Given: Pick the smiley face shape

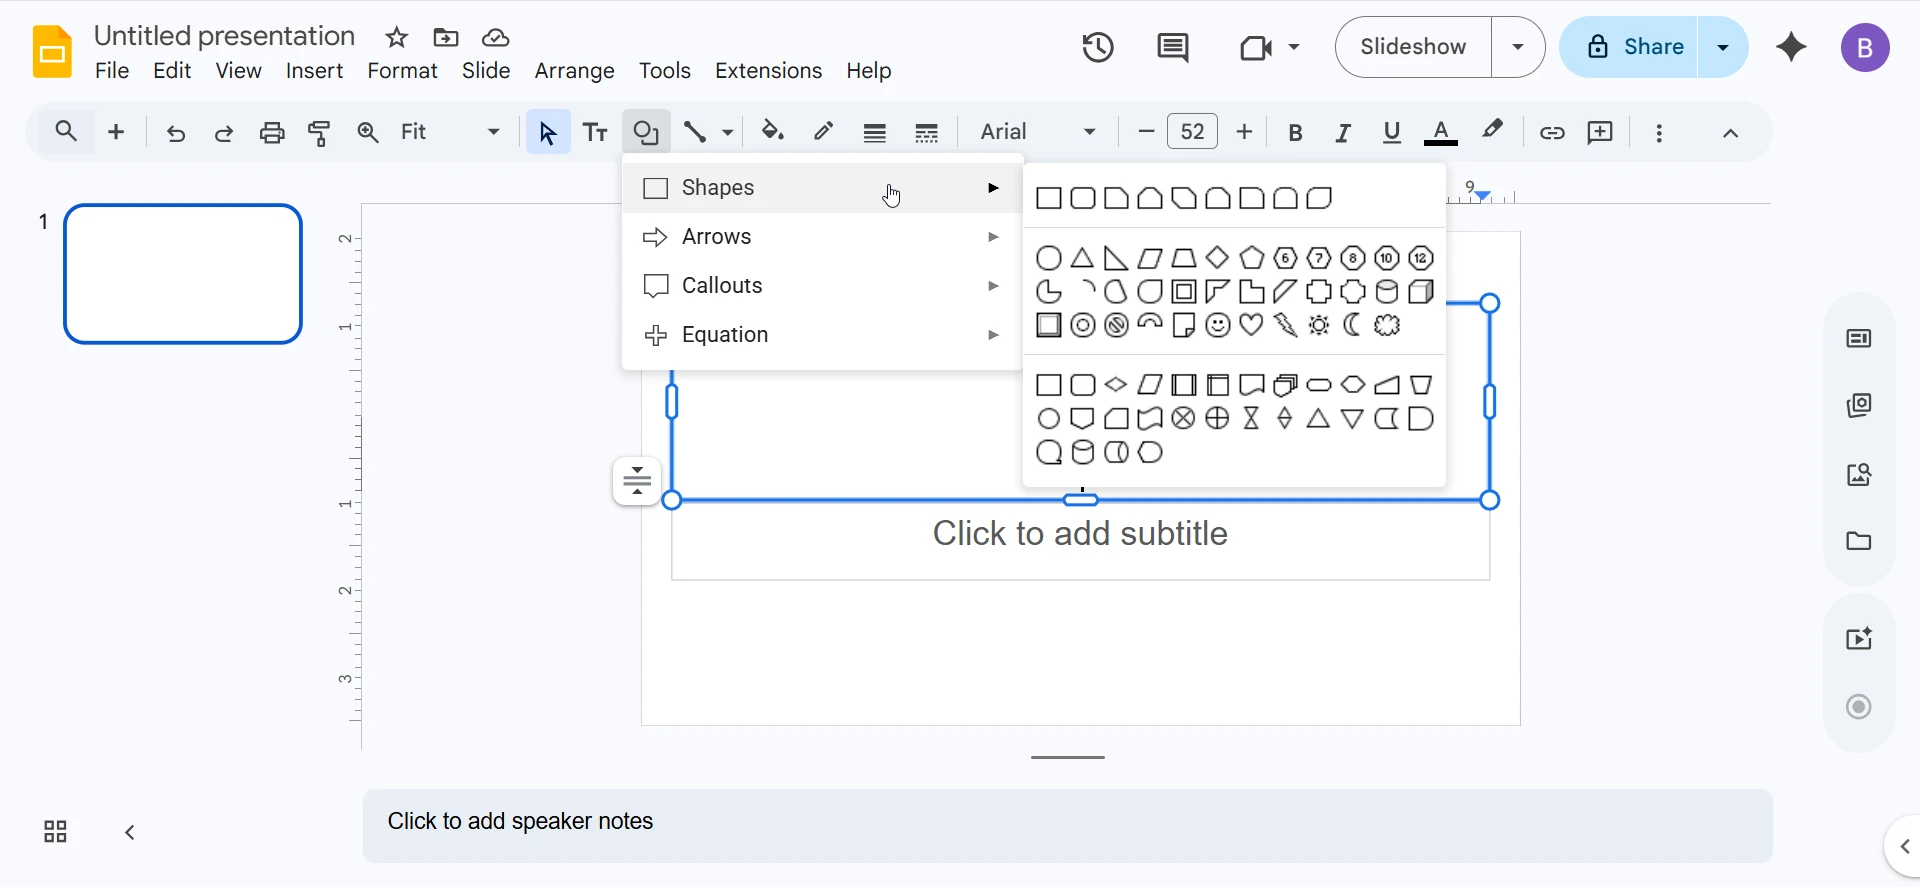Looking at the screenshot, I should pos(1217,325).
